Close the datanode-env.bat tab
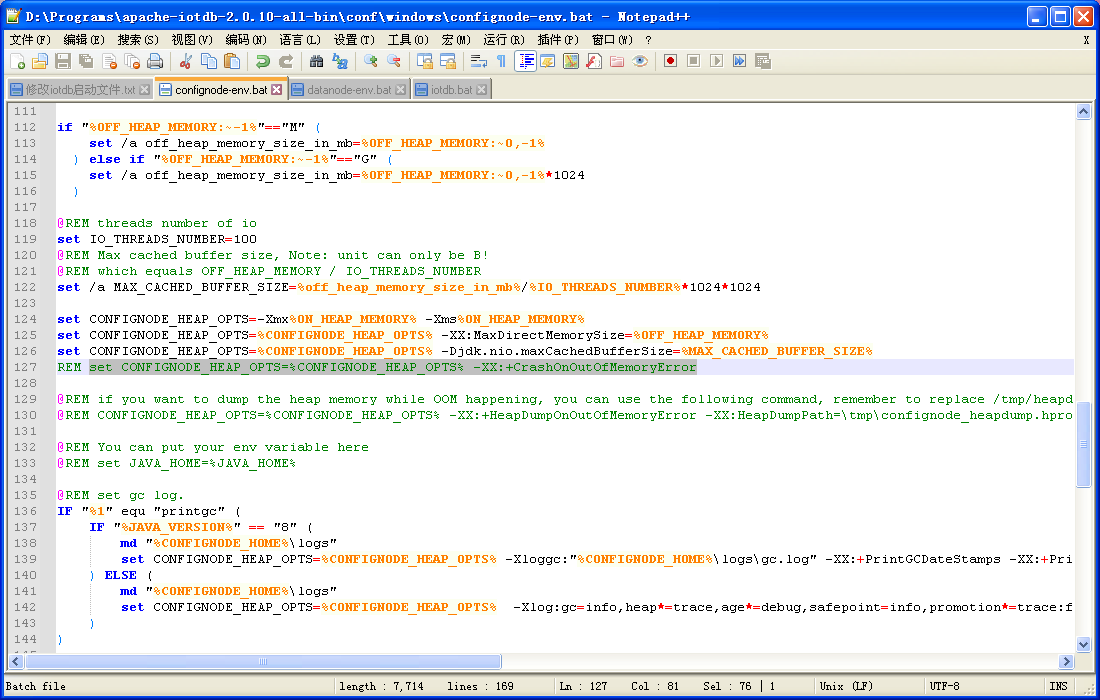Image resolution: width=1100 pixels, height=700 pixels. tap(400, 90)
